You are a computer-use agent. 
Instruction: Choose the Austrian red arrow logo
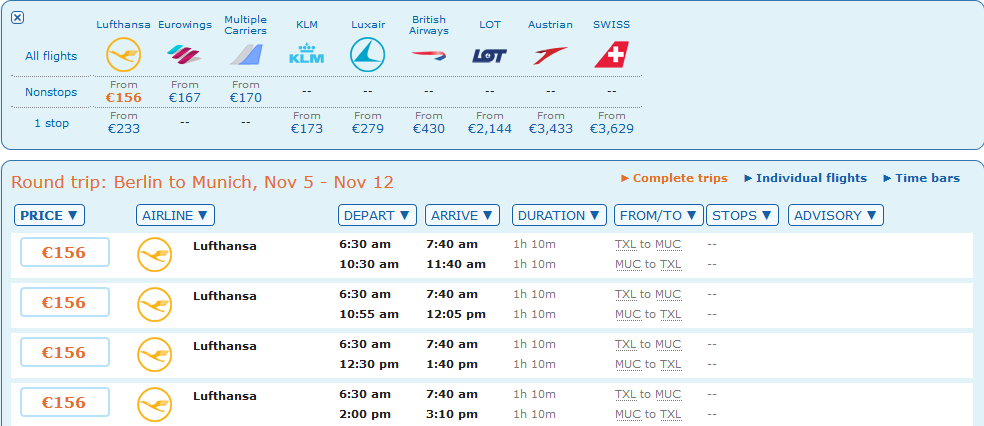(x=550, y=56)
